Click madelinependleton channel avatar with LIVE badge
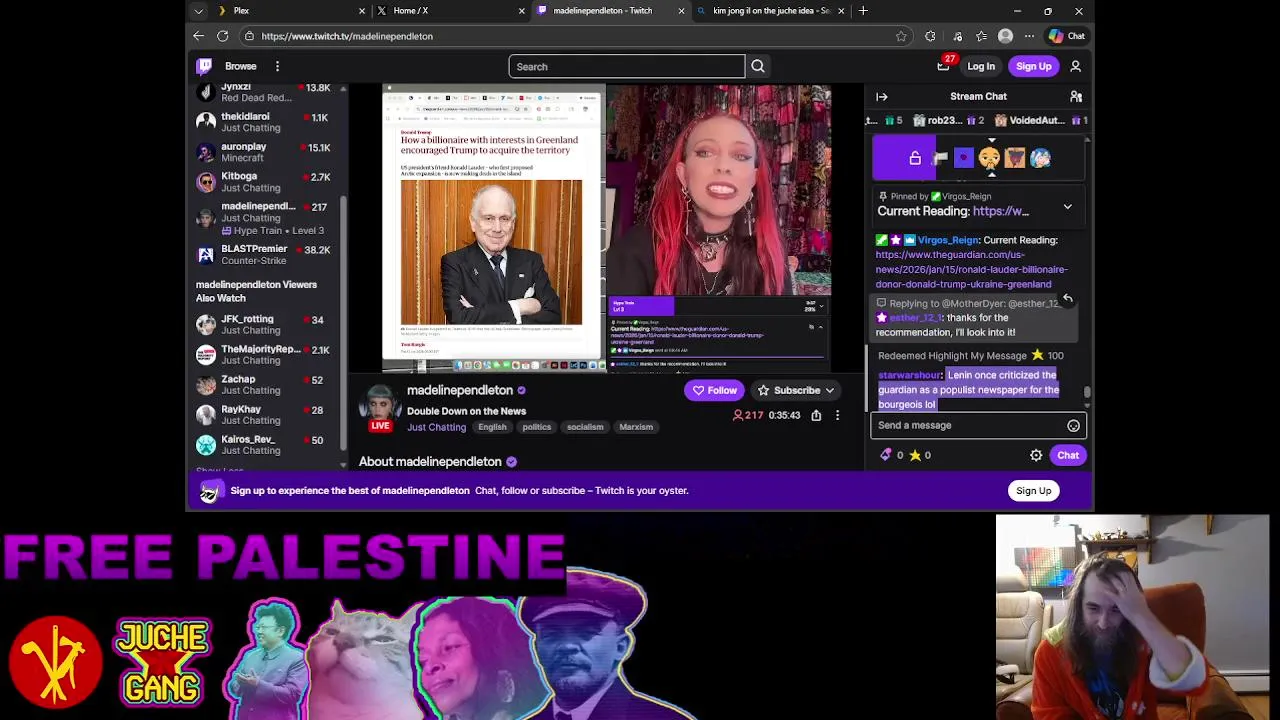The image size is (1280, 720). (380, 408)
